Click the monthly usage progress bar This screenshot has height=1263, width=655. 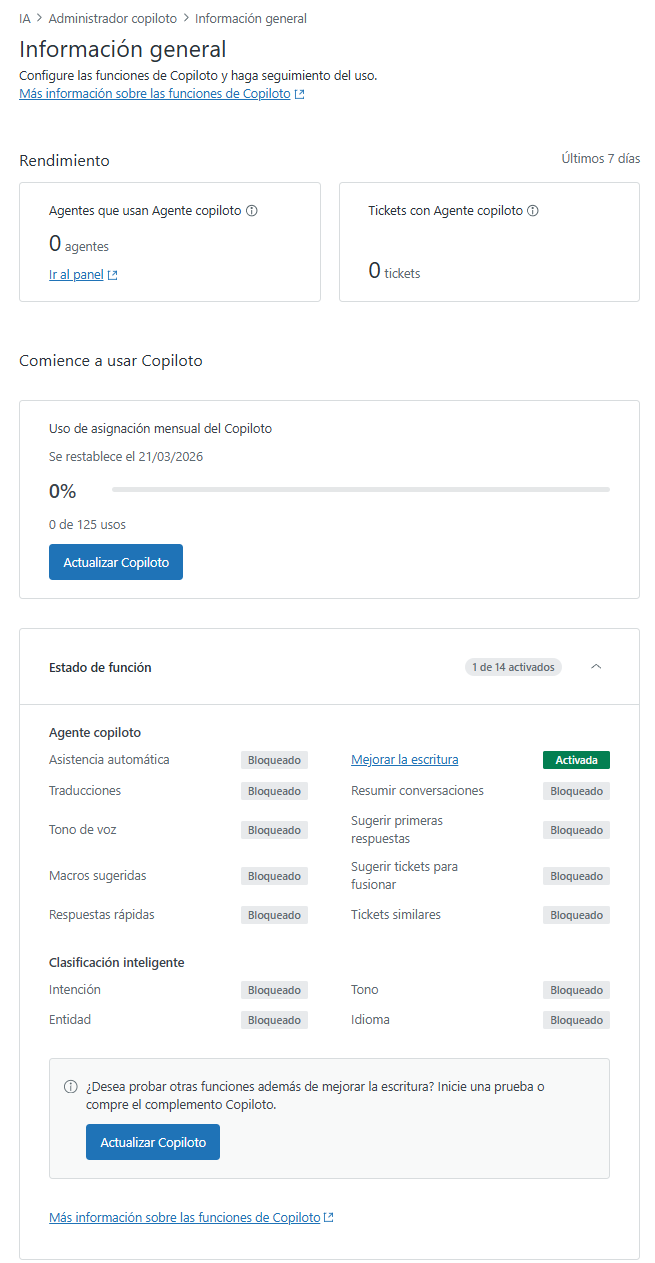point(360,490)
